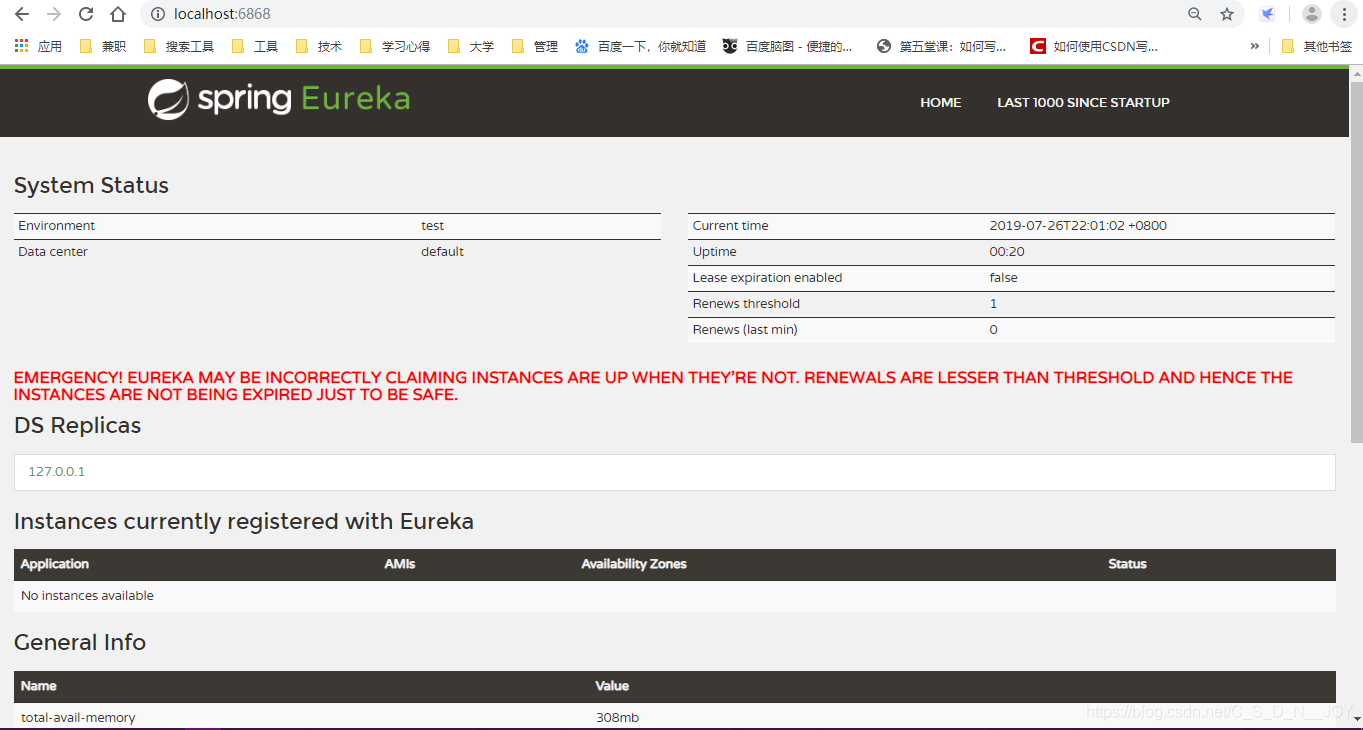Open the 管理 bookmark folder
Viewport: 1363px width, 730px height.
click(x=534, y=46)
